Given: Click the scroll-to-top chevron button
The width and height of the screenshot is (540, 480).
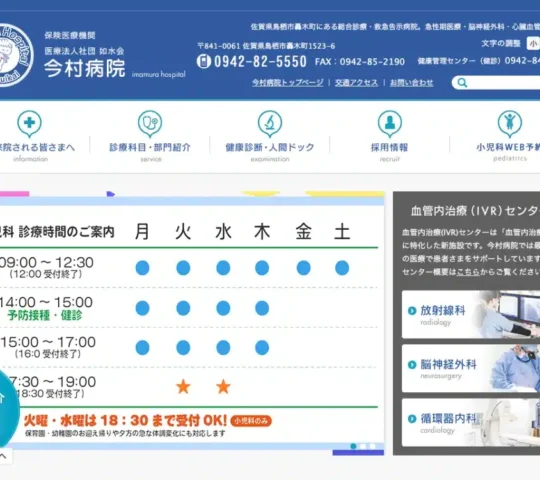Looking at the screenshot, I should (4, 457).
